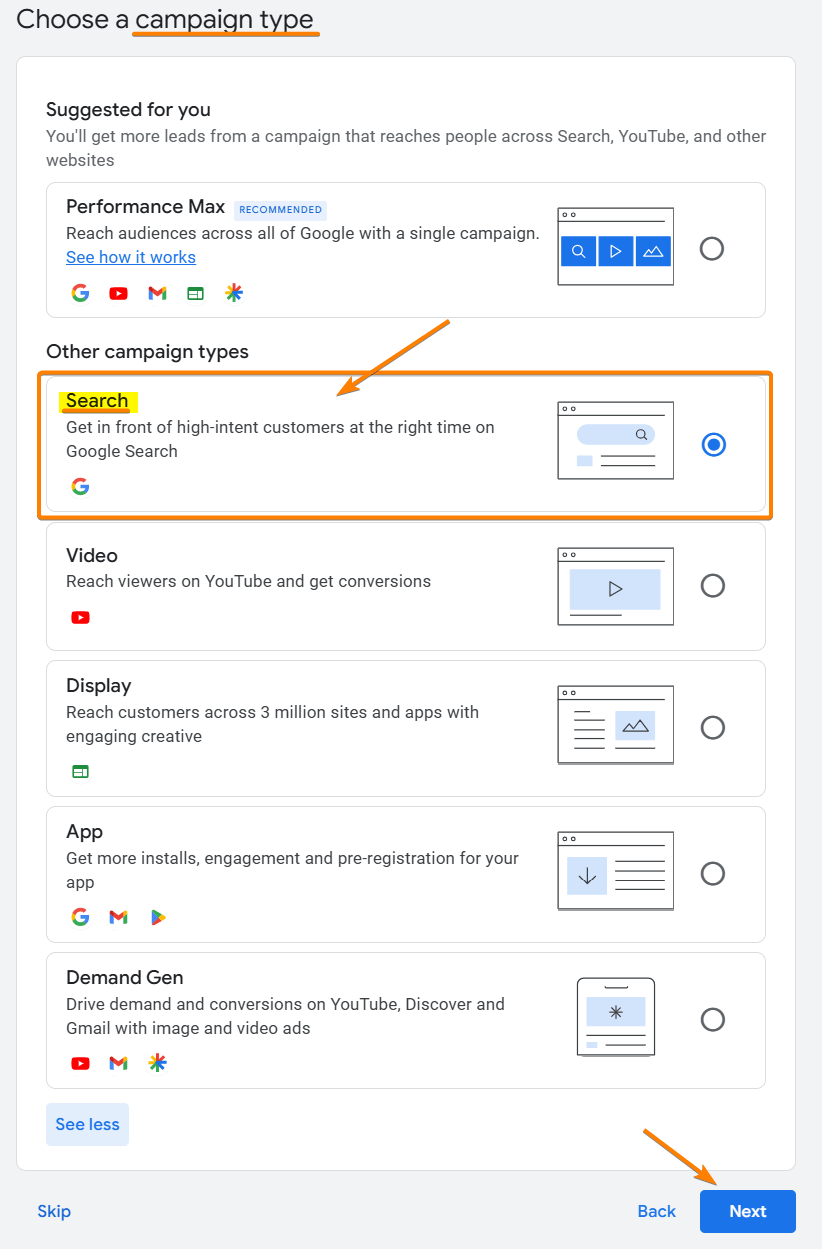Select the Video campaign radio button
Viewport: 822px width, 1249px height.
(x=712, y=585)
